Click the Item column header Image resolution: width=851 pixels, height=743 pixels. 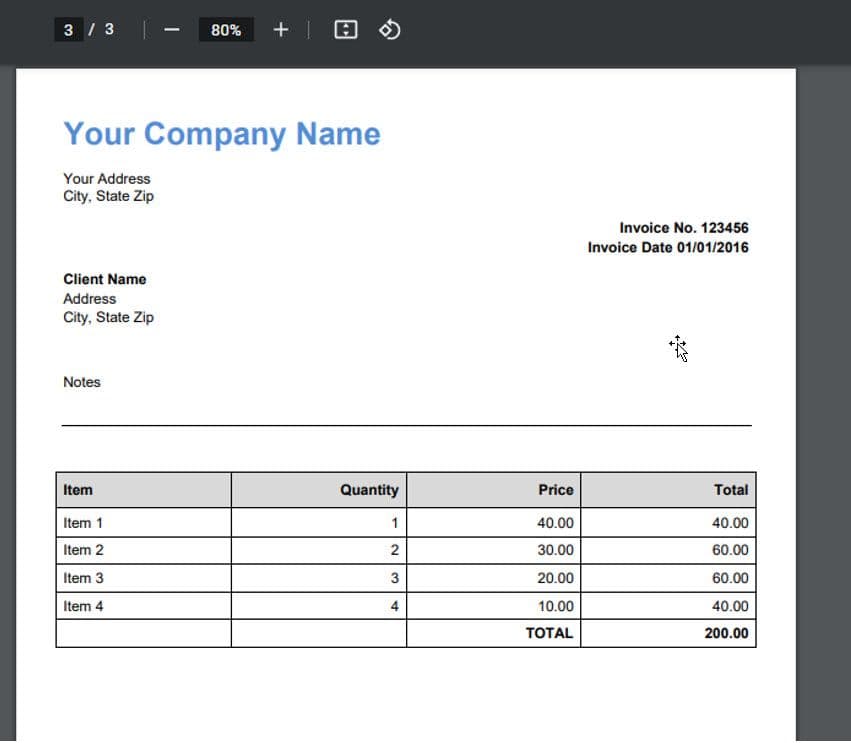78,490
